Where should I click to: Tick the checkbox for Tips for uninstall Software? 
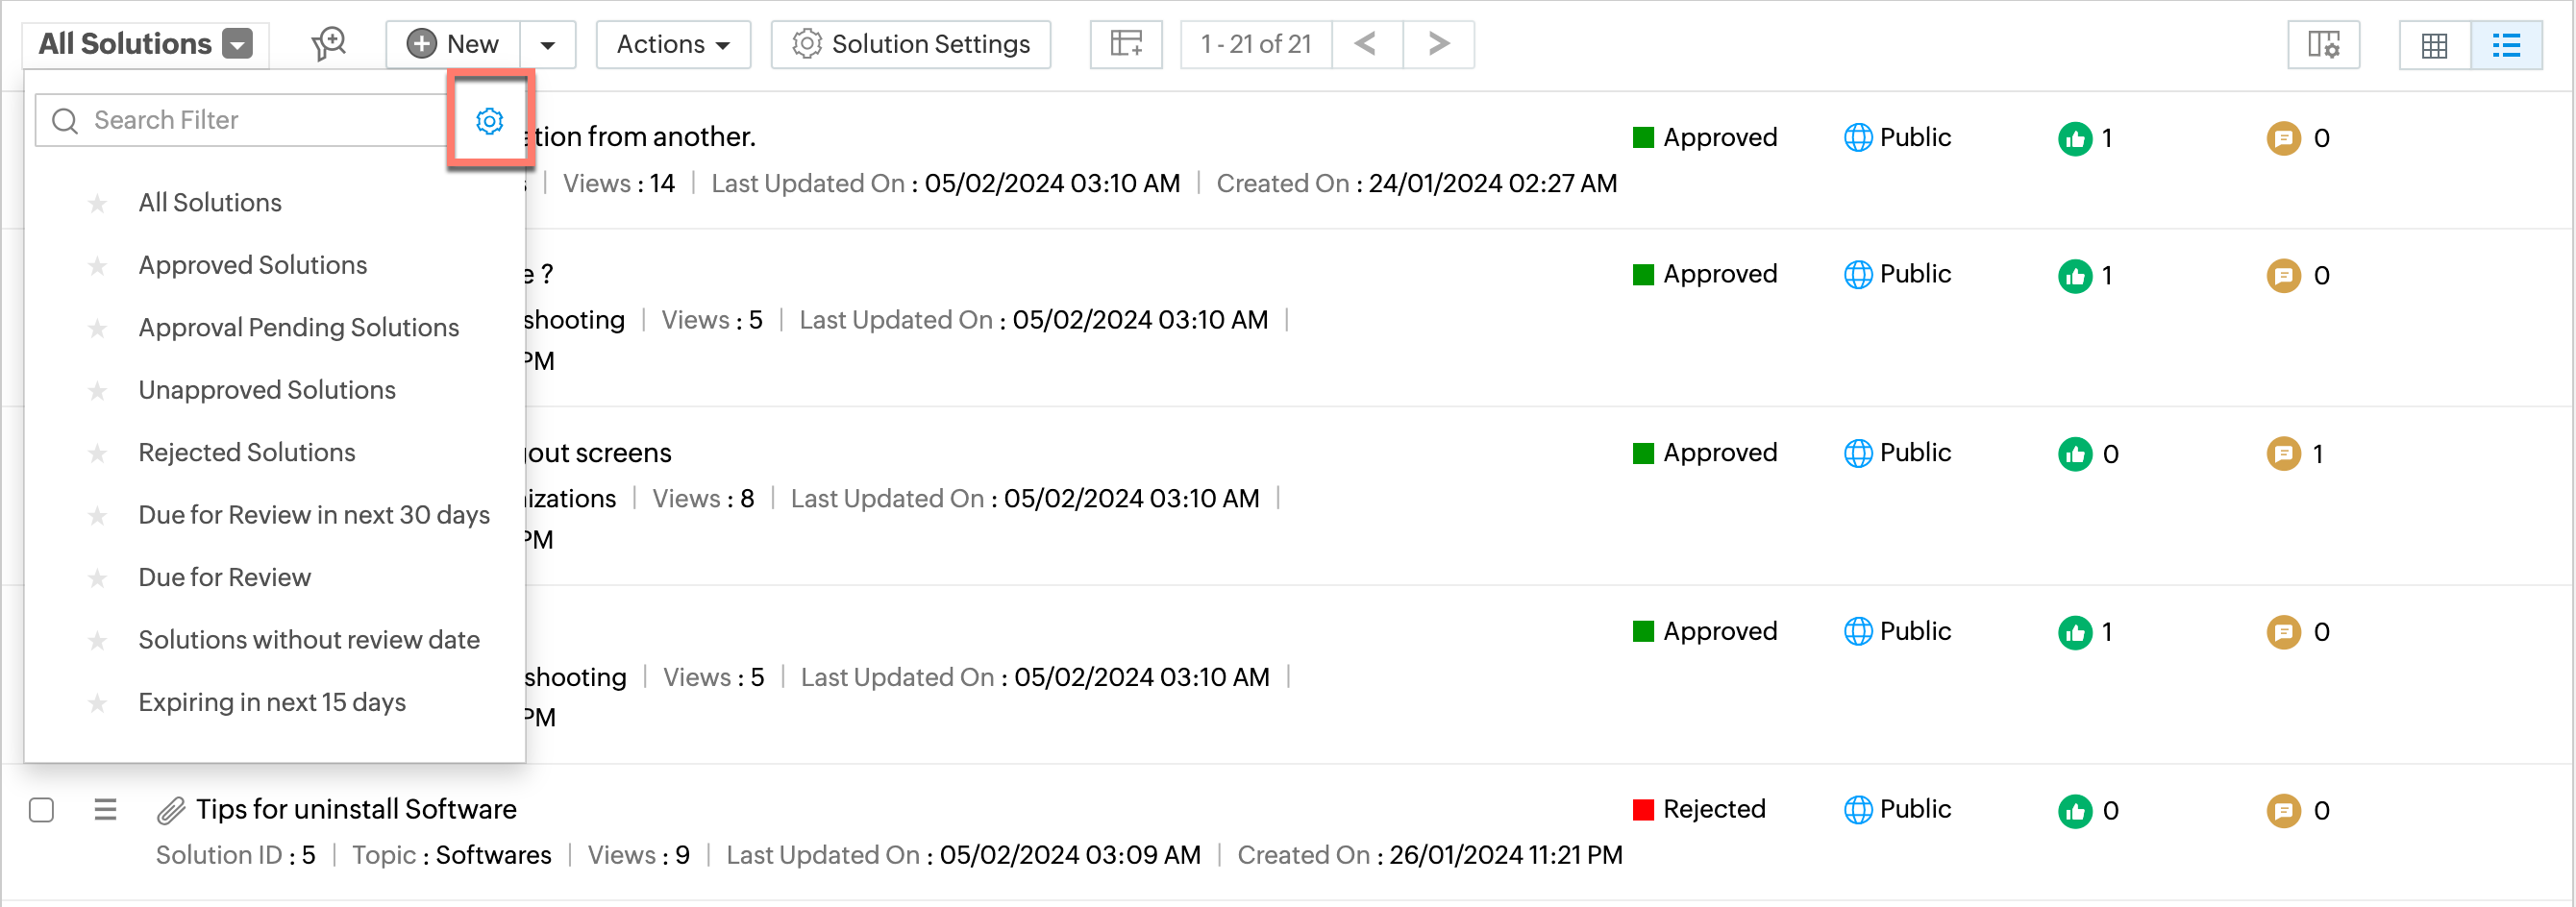tap(41, 809)
